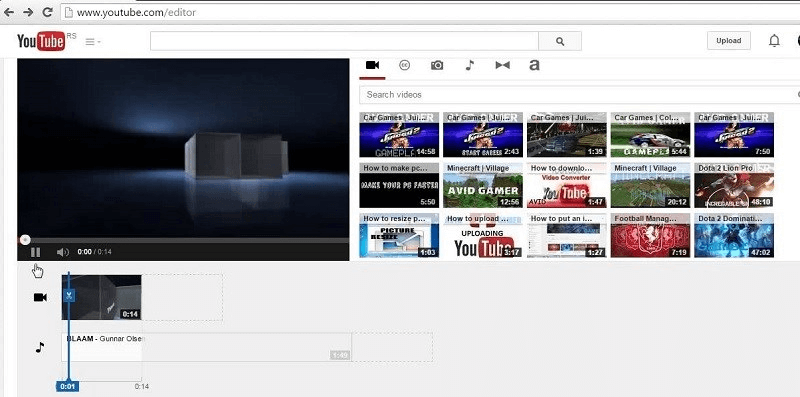800x397 pixels.
Task: Pause the video preview
Action: (35, 252)
